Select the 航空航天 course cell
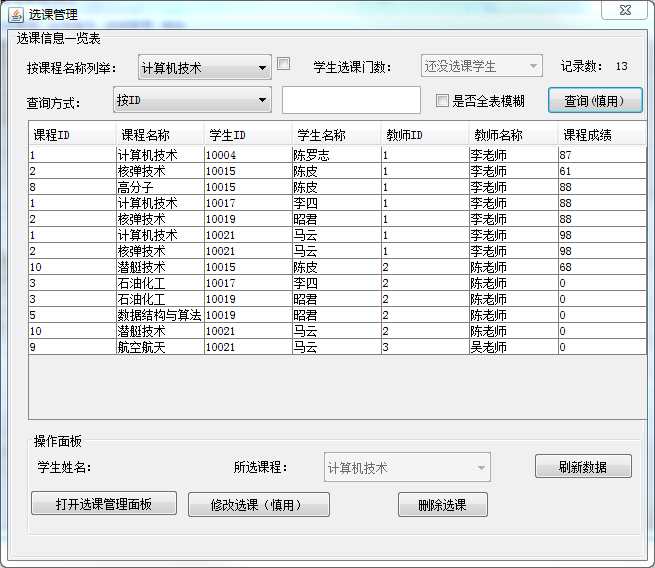The height and width of the screenshot is (568, 655). [x=160, y=347]
